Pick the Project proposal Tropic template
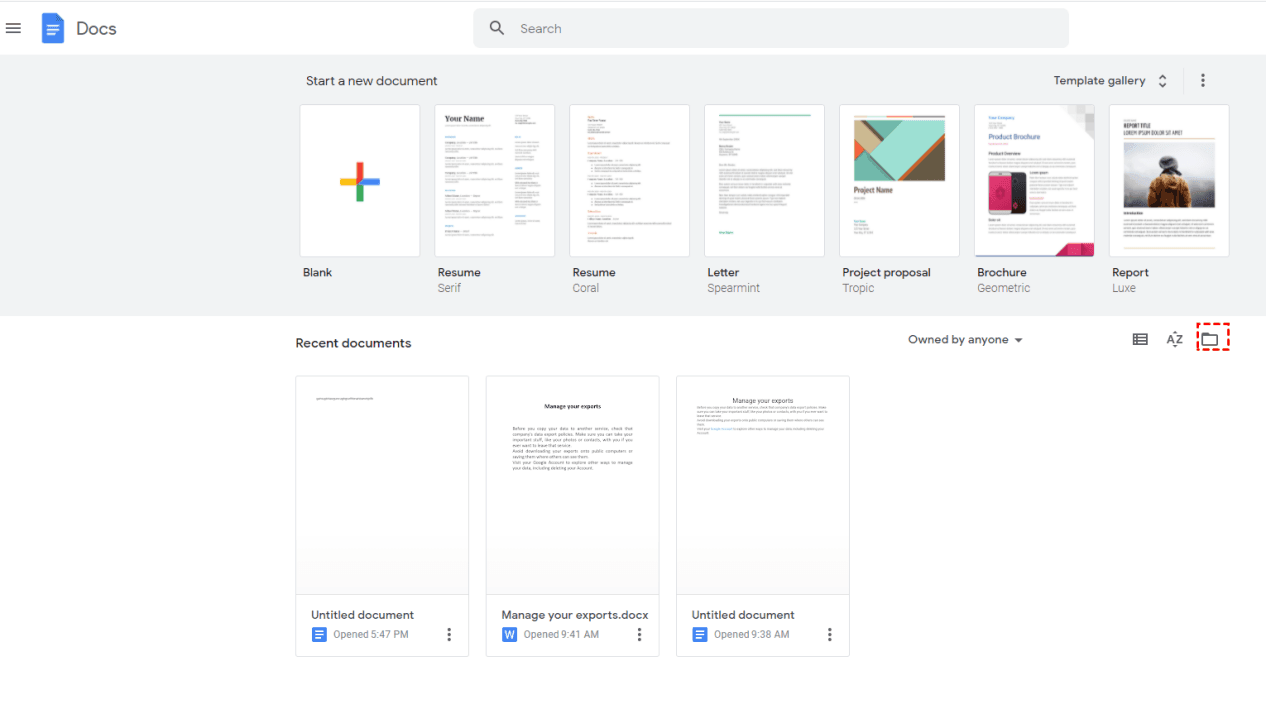This screenshot has height=709, width=1266. (899, 181)
